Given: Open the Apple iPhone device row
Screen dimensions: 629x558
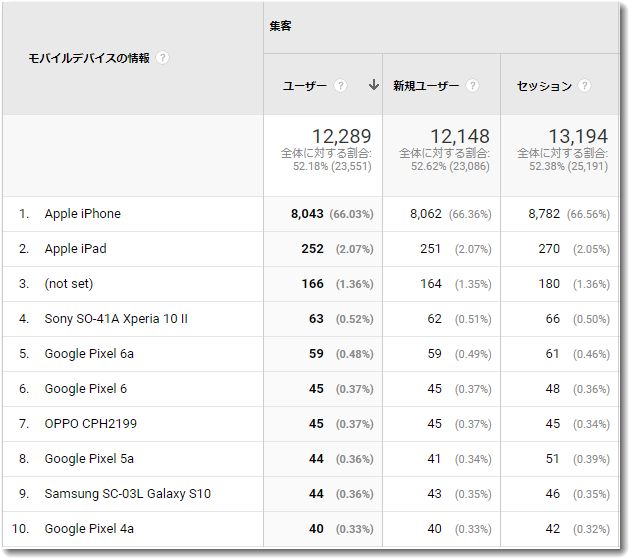Looking at the screenshot, I should point(83,214).
